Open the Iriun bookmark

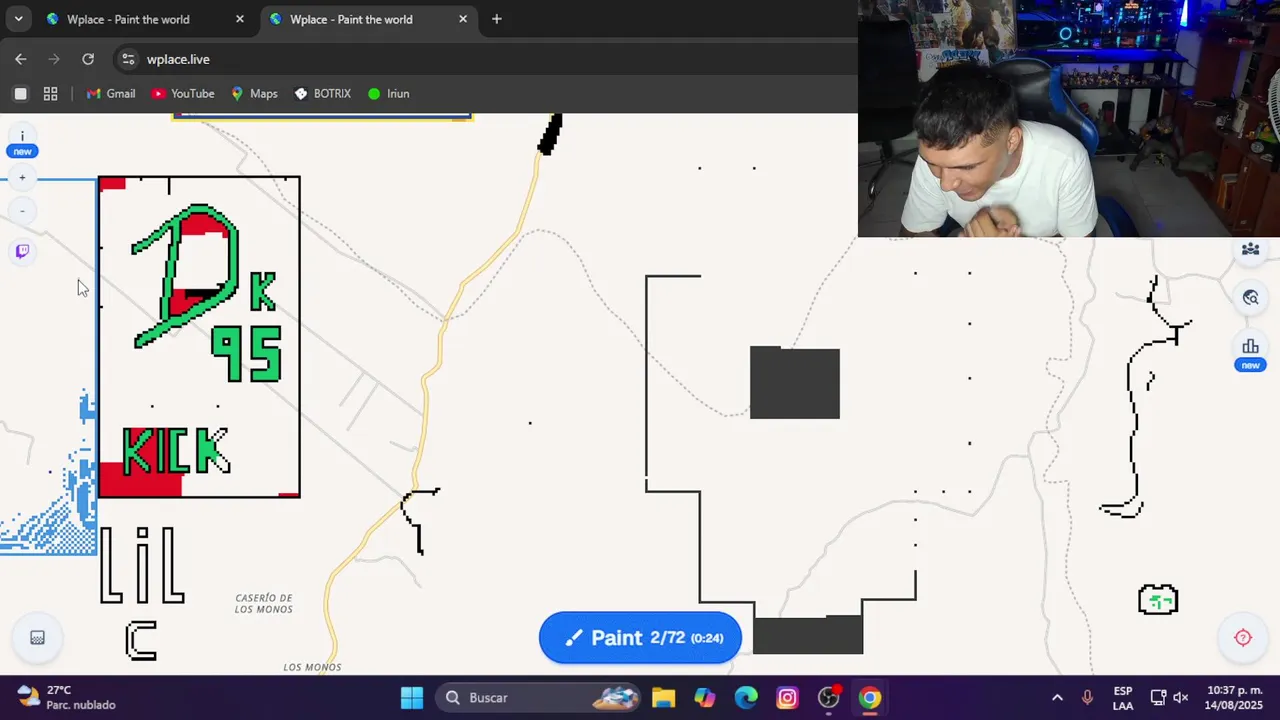[x=388, y=94]
